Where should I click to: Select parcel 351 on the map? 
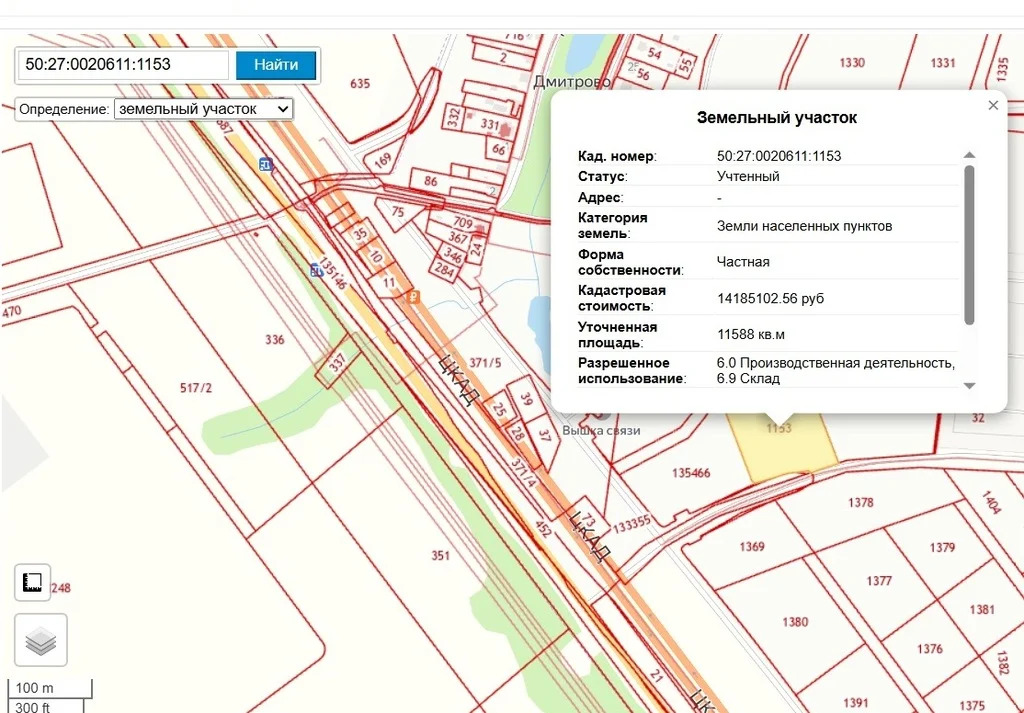pos(440,555)
